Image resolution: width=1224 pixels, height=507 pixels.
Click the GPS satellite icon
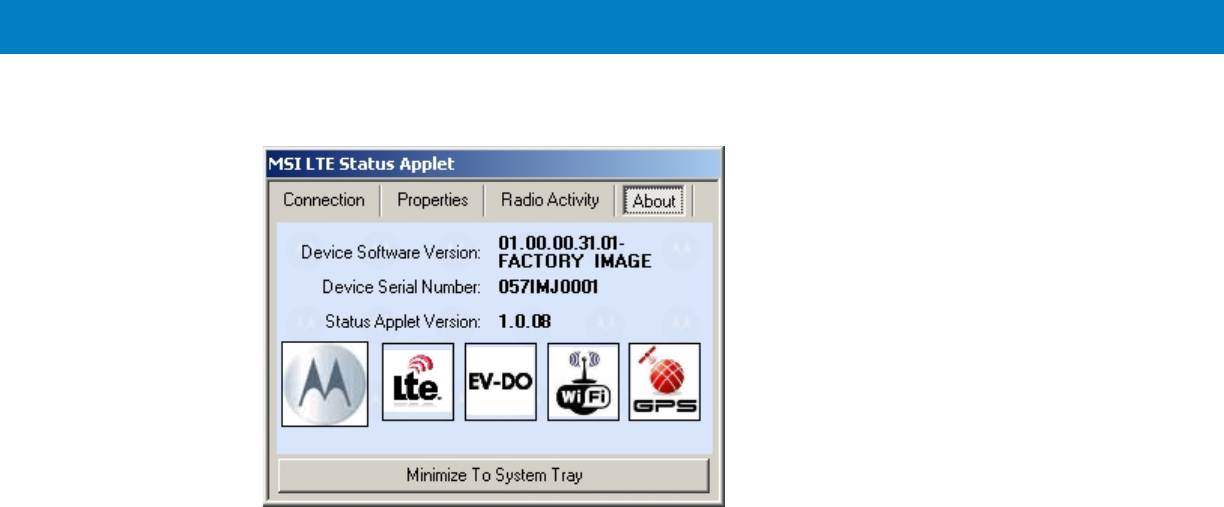tap(665, 382)
